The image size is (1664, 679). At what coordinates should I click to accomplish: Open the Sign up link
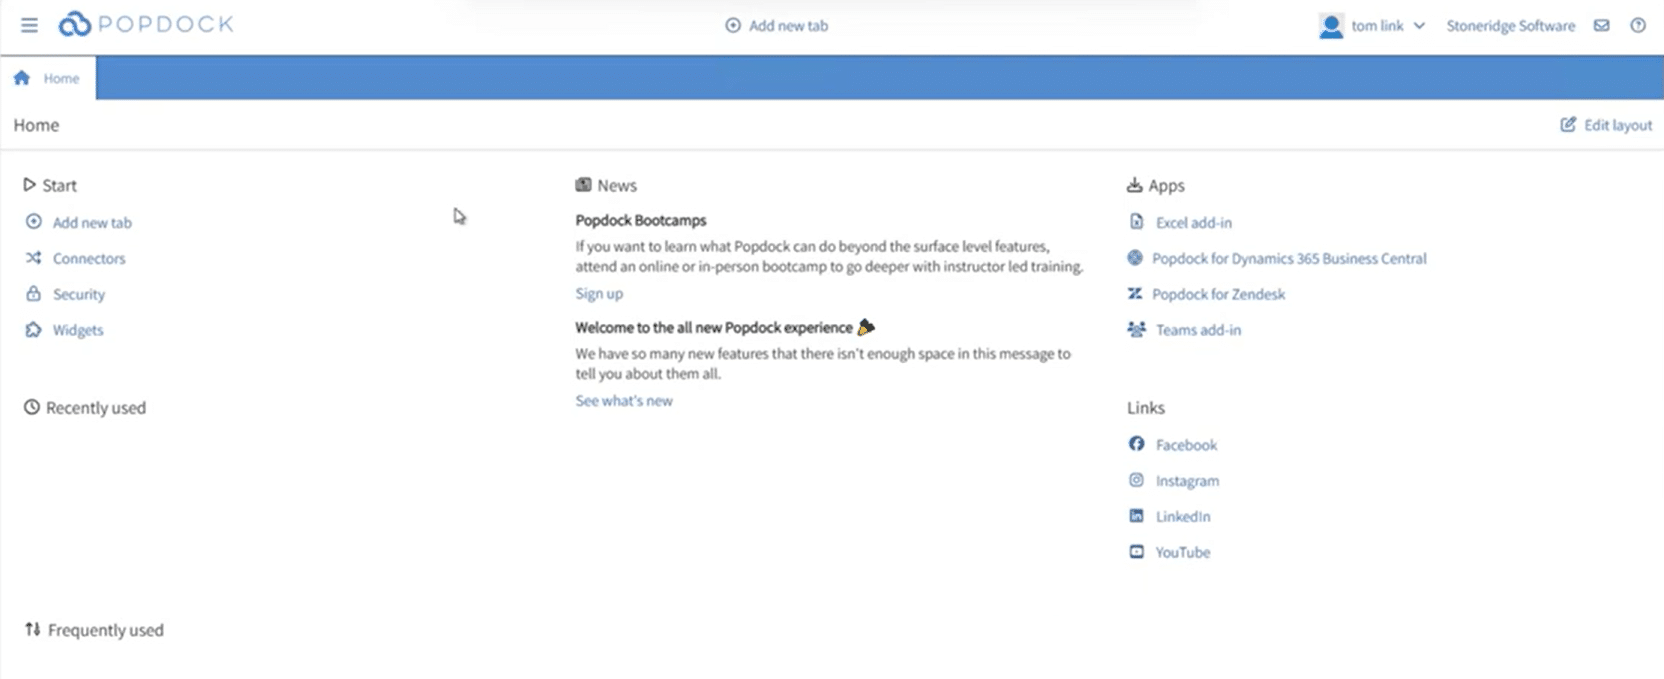click(599, 294)
